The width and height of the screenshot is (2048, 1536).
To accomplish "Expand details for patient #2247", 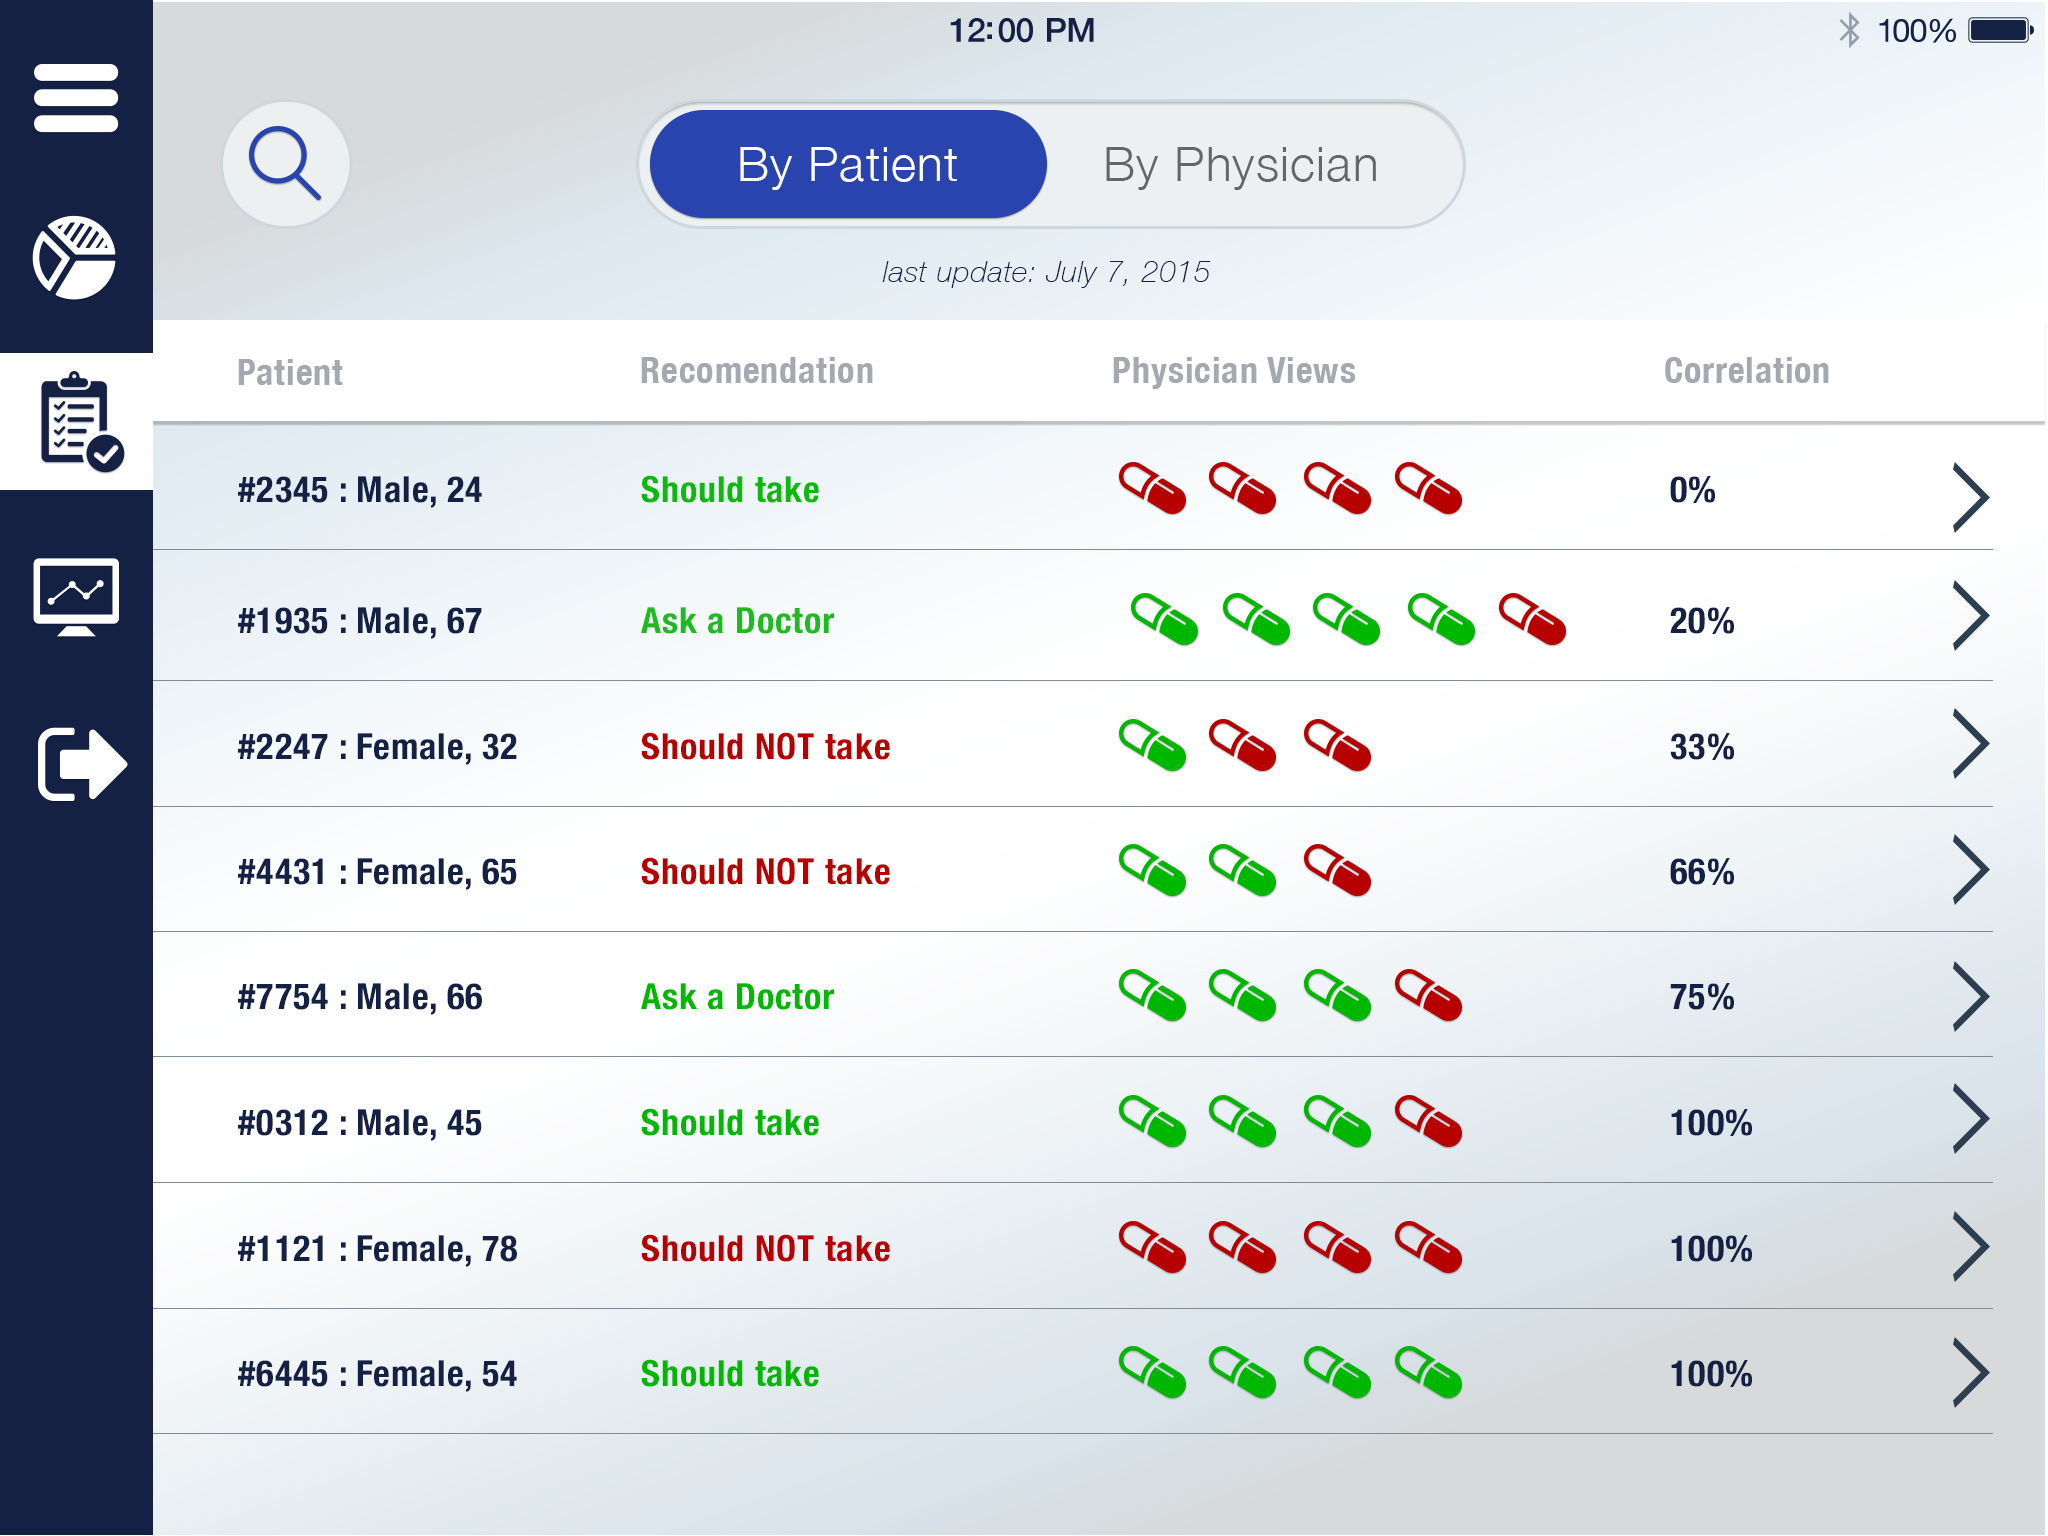I will click(x=1970, y=744).
